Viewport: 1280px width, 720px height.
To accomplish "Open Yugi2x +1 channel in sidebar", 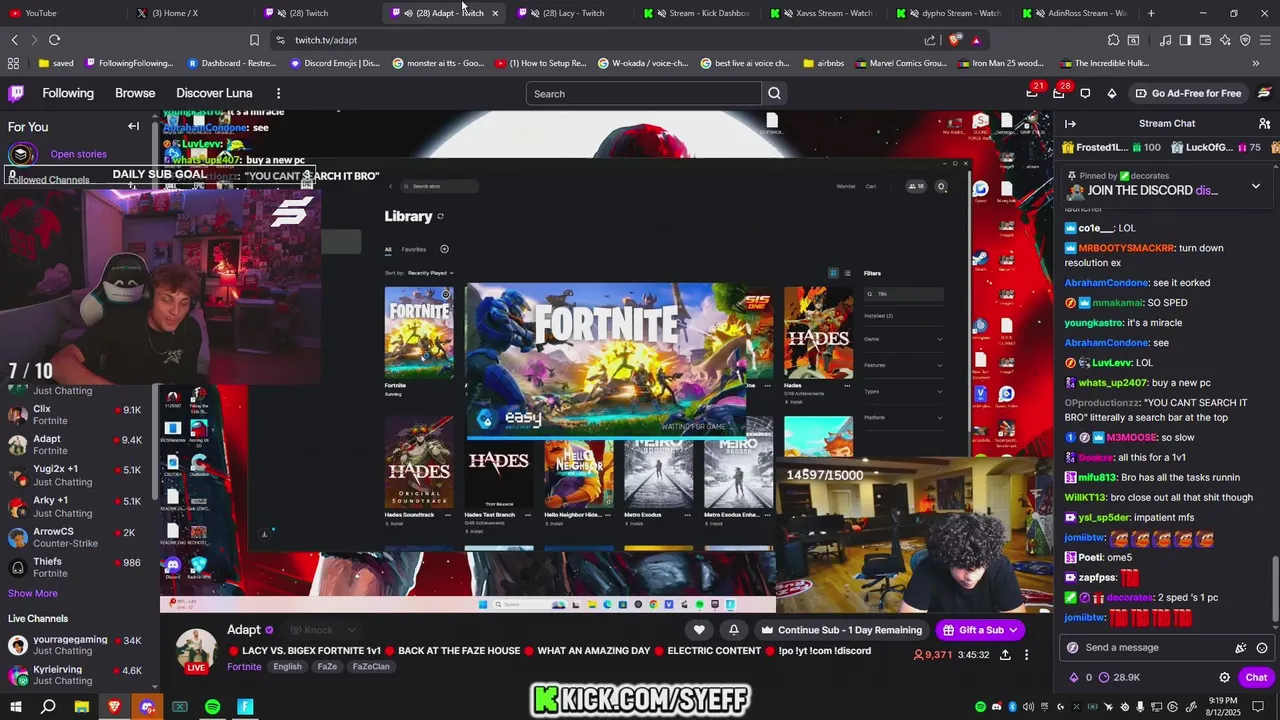I will coord(76,475).
